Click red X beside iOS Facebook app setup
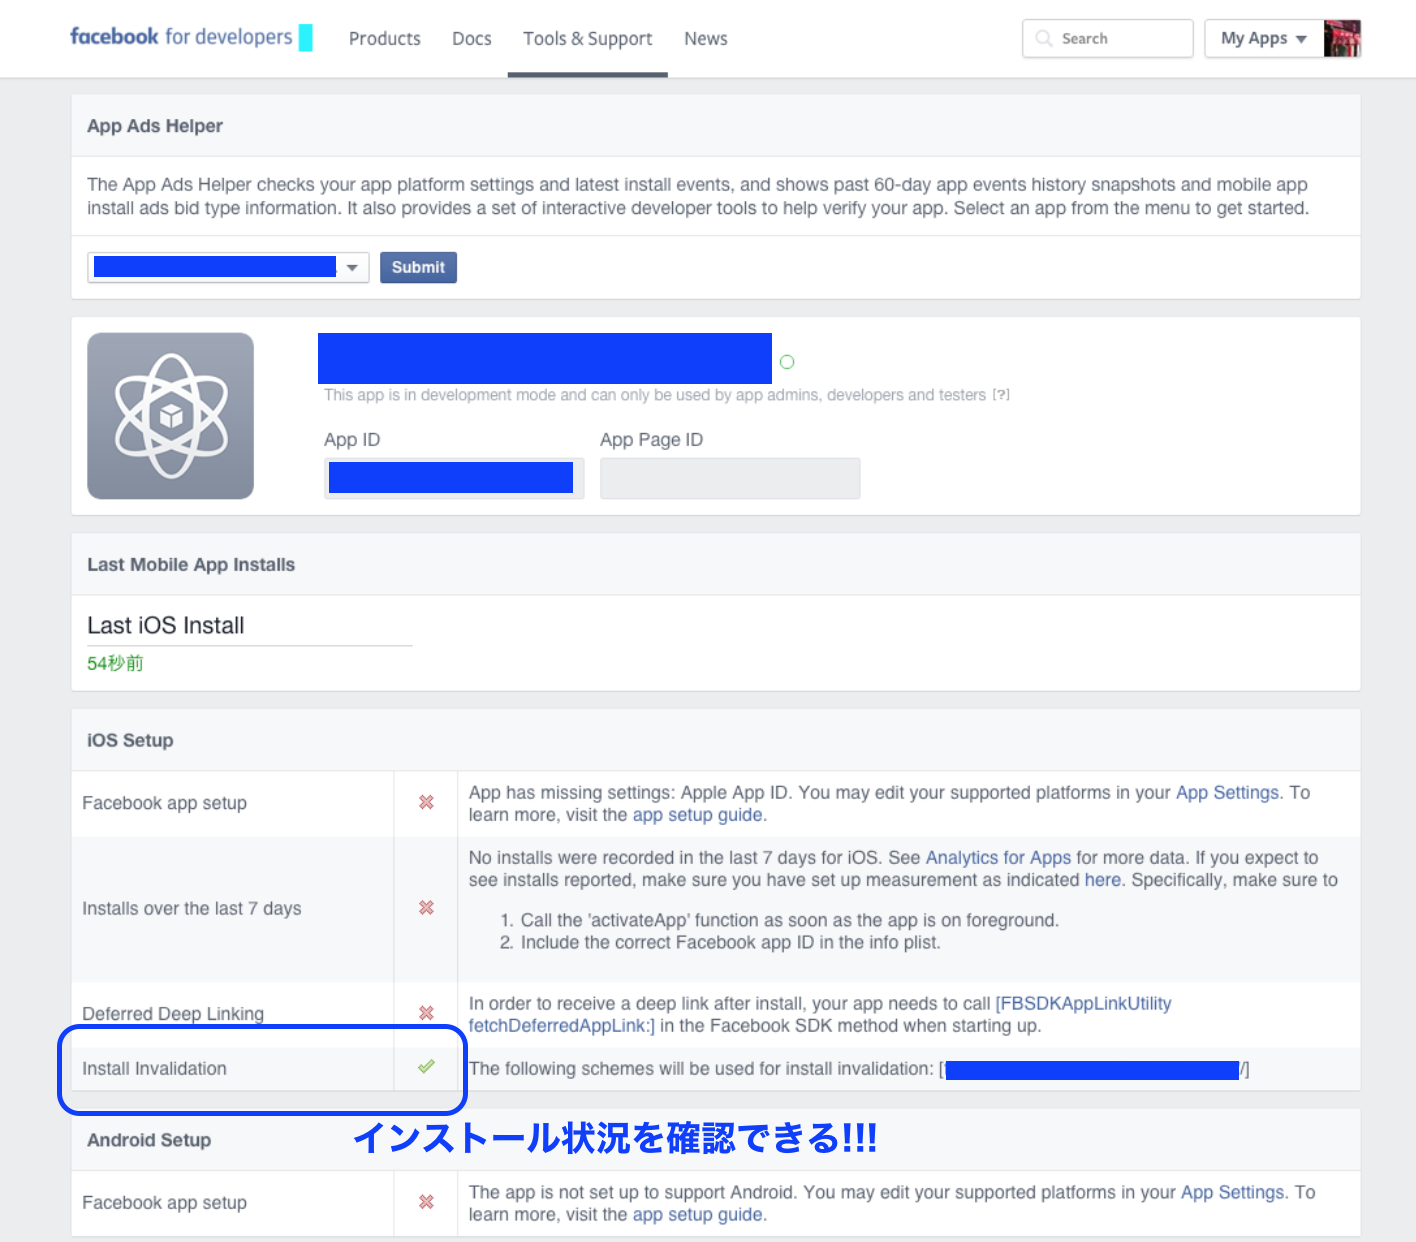Image resolution: width=1416 pixels, height=1242 pixels. (426, 802)
